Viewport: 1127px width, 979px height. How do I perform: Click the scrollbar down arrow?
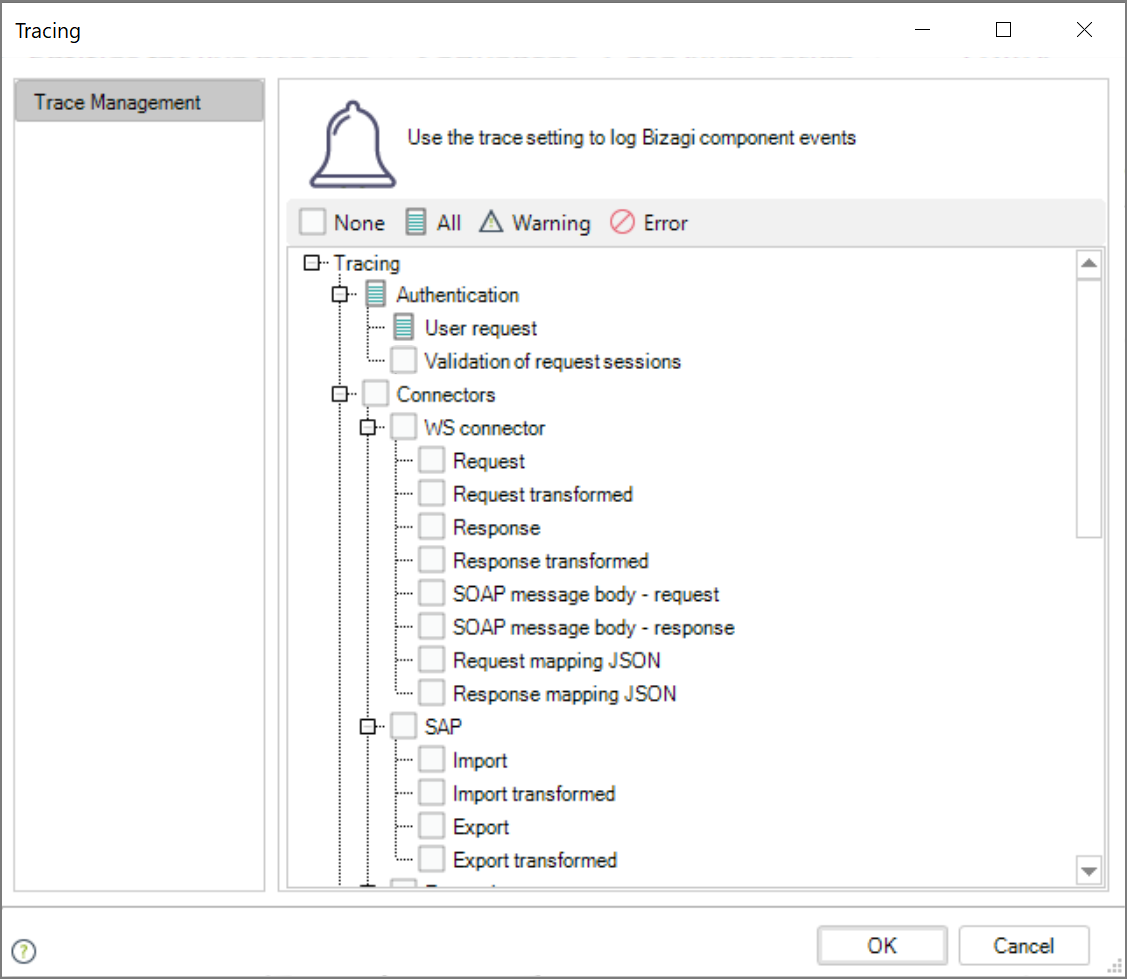click(x=1089, y=870)
